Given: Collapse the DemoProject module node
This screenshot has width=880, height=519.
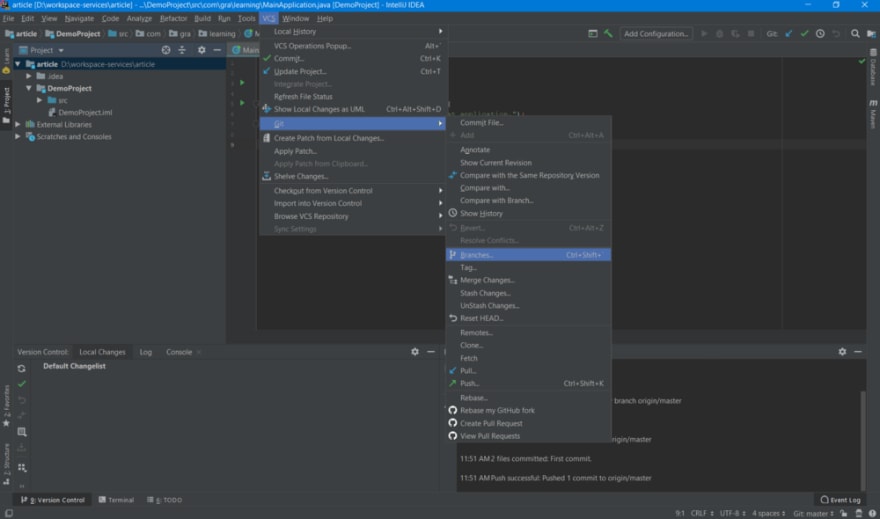Looking at the screenshot, I should (x=29, y=88).
